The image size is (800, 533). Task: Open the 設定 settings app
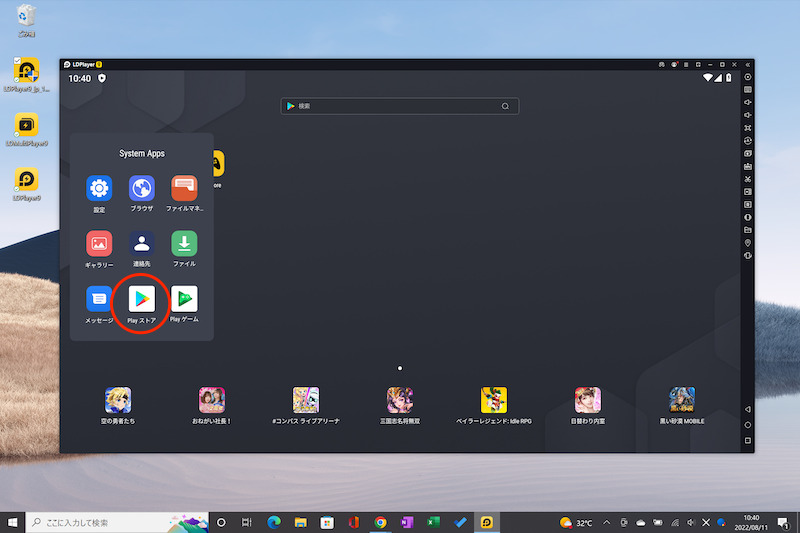[x=99, y=189]
